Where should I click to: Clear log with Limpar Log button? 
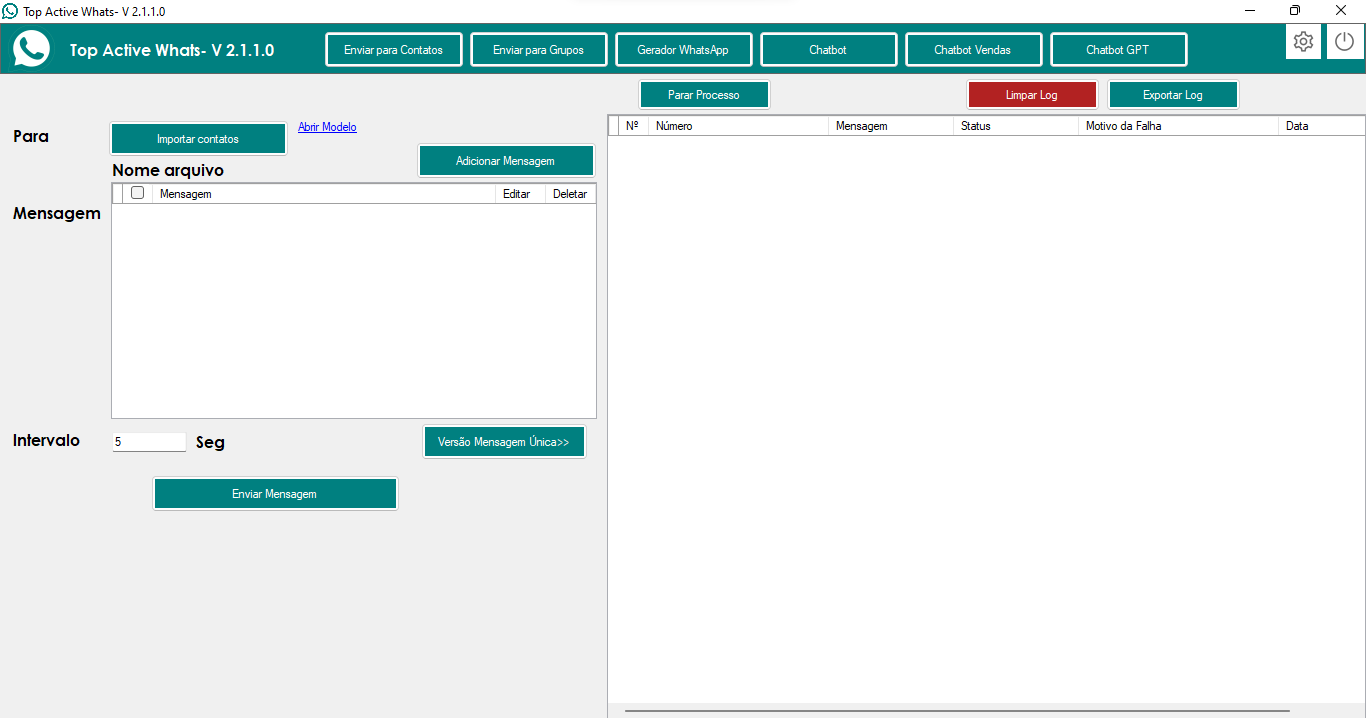point(1032,95)
